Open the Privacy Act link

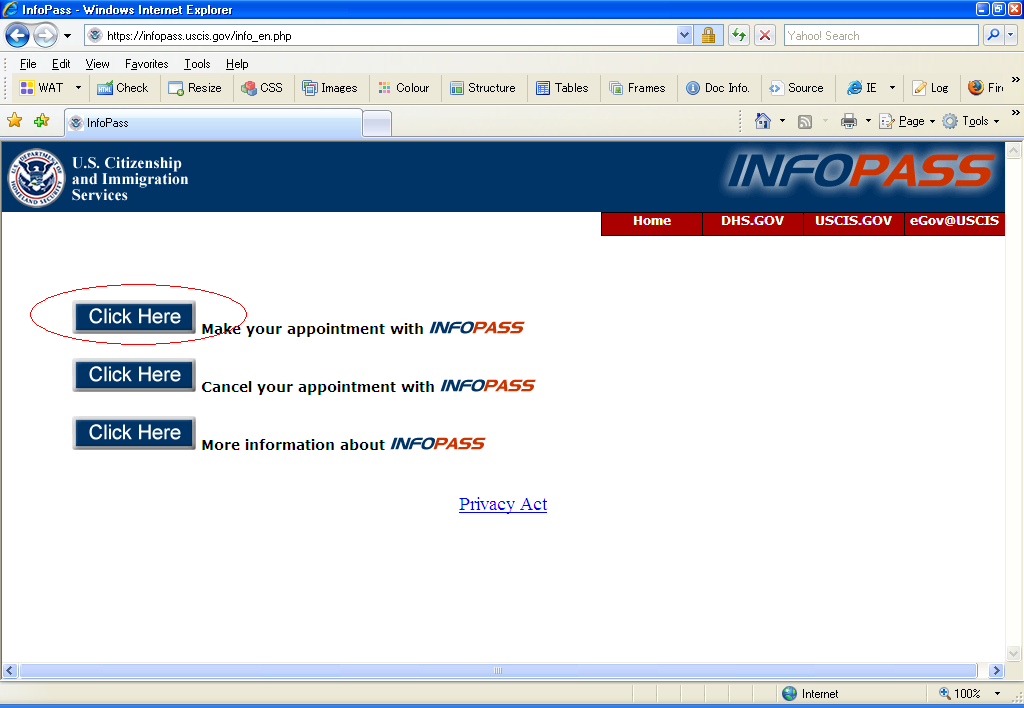tap(503, 504)
